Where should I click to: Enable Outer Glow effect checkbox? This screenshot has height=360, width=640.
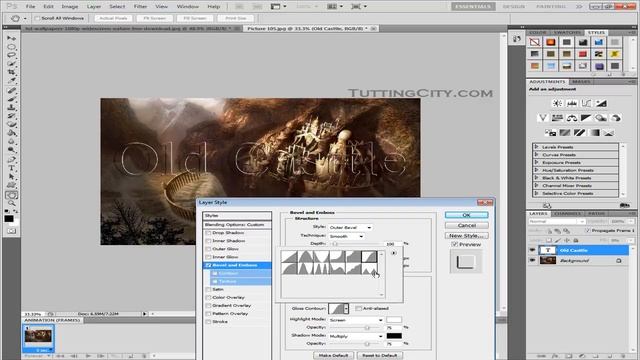(x=209, y=249)
